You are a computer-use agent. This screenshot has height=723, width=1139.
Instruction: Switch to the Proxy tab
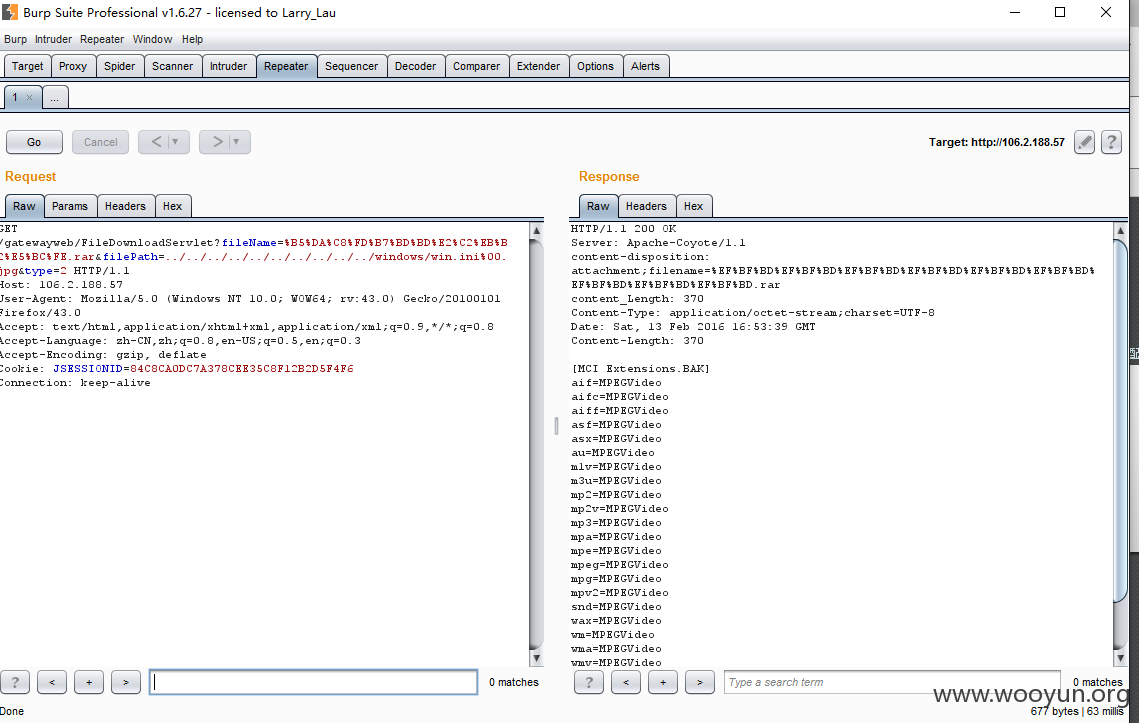(x=73, y=66)
